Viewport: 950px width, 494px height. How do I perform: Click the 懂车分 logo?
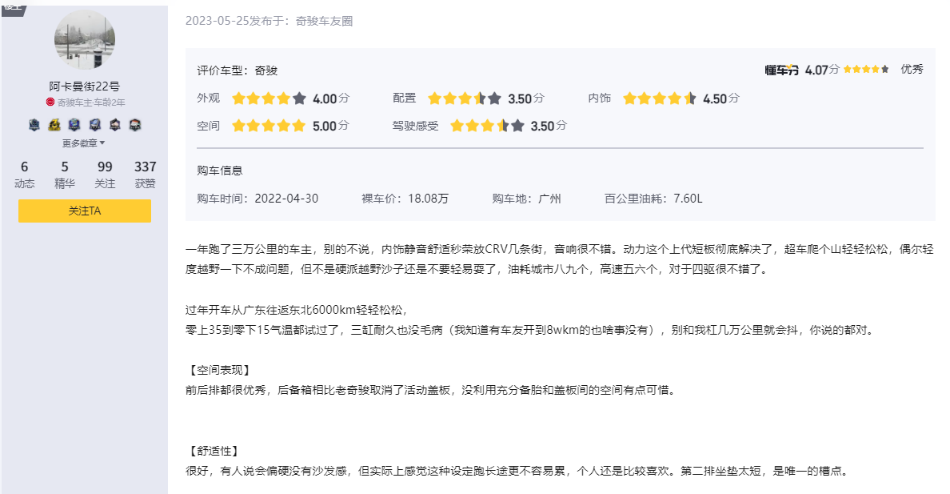(x=782, y=70)
